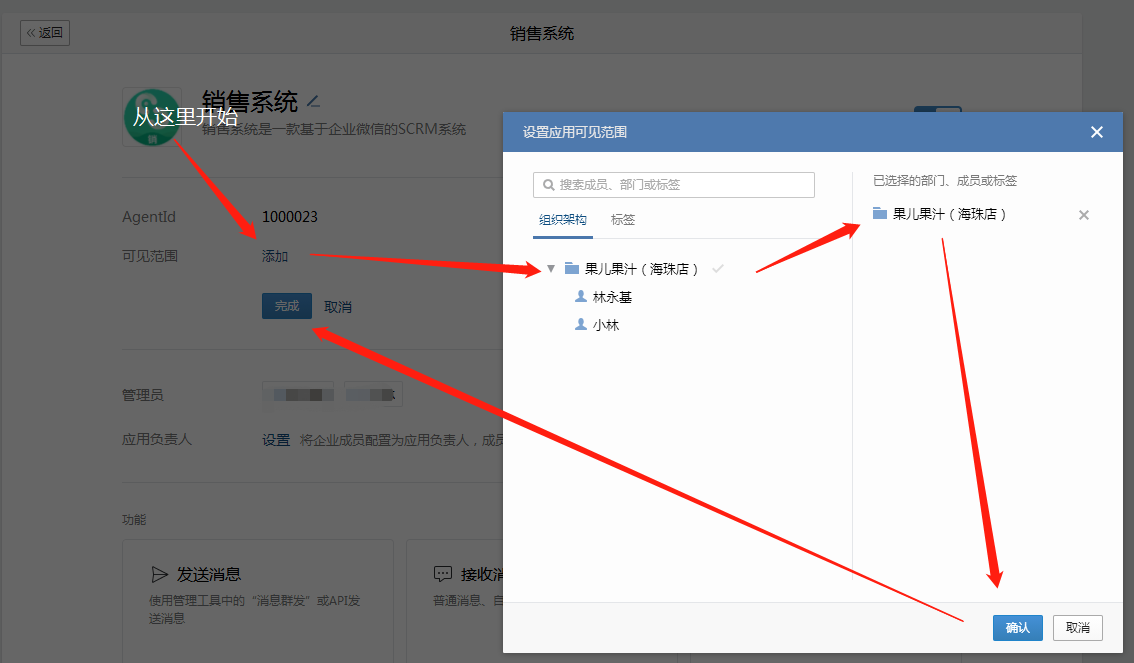Remove 果儿果汁（海珠店）from selected list
1134x663 pixels.
[x=1083, y=215]
